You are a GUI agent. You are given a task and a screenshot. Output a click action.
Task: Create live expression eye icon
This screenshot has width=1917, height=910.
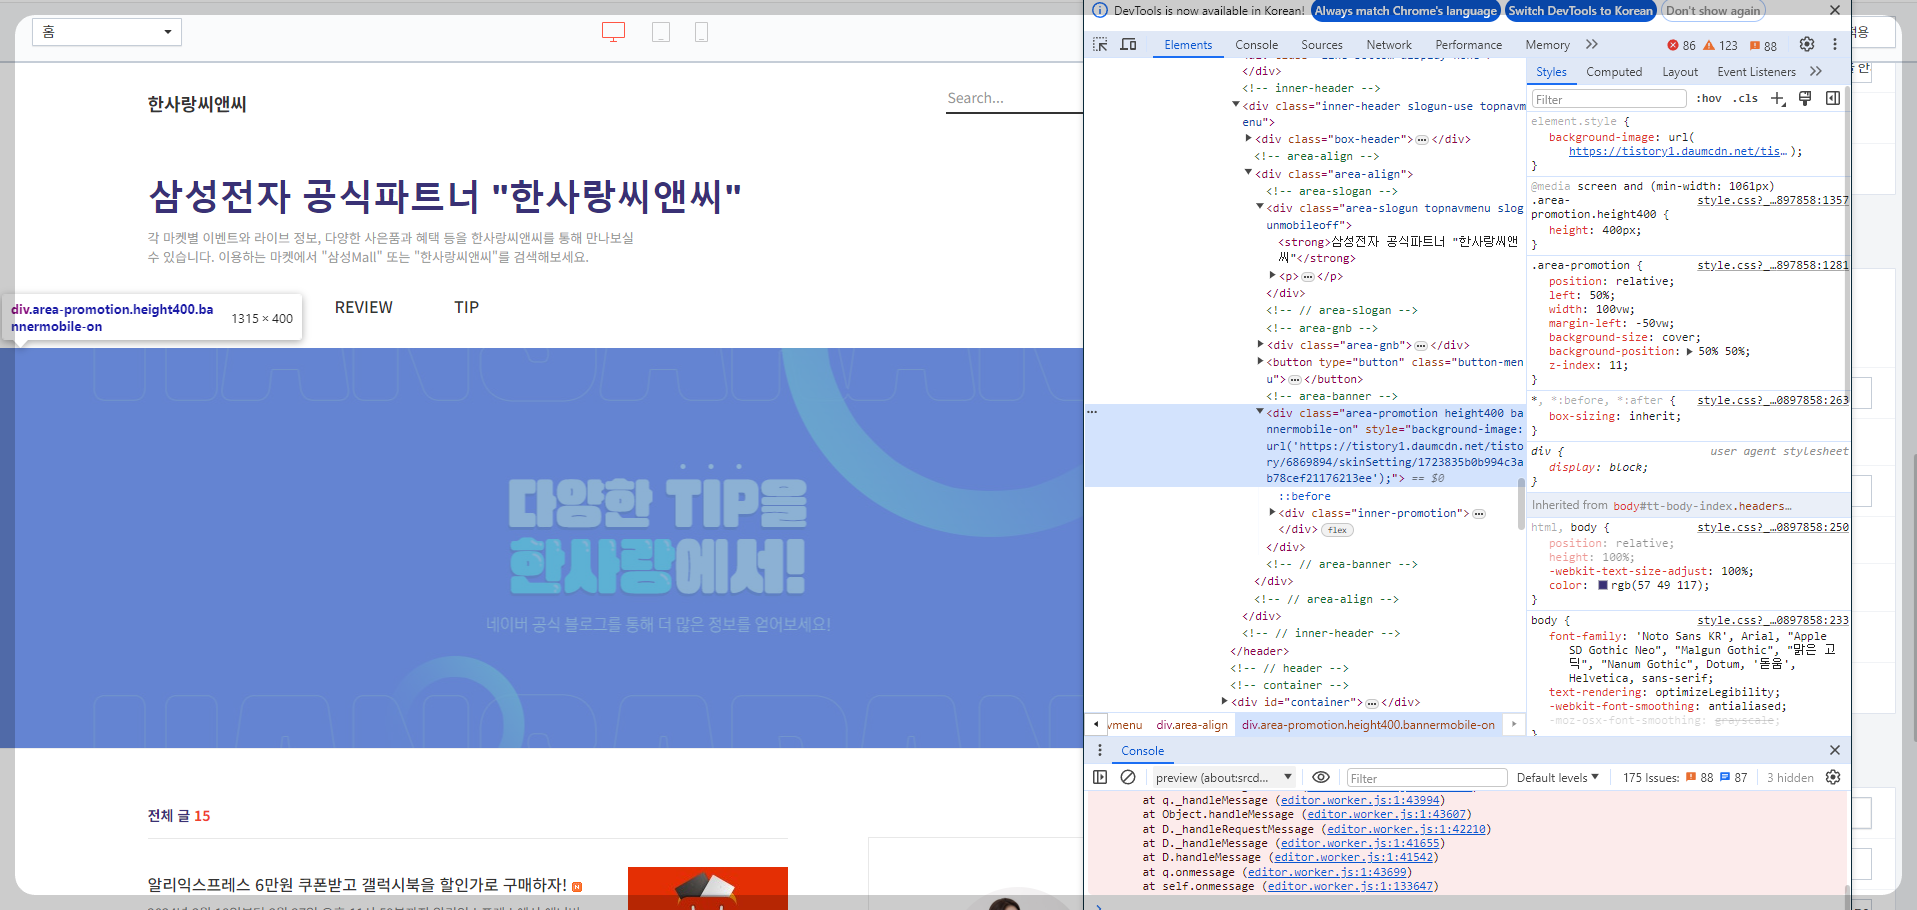pos(1321,777)
